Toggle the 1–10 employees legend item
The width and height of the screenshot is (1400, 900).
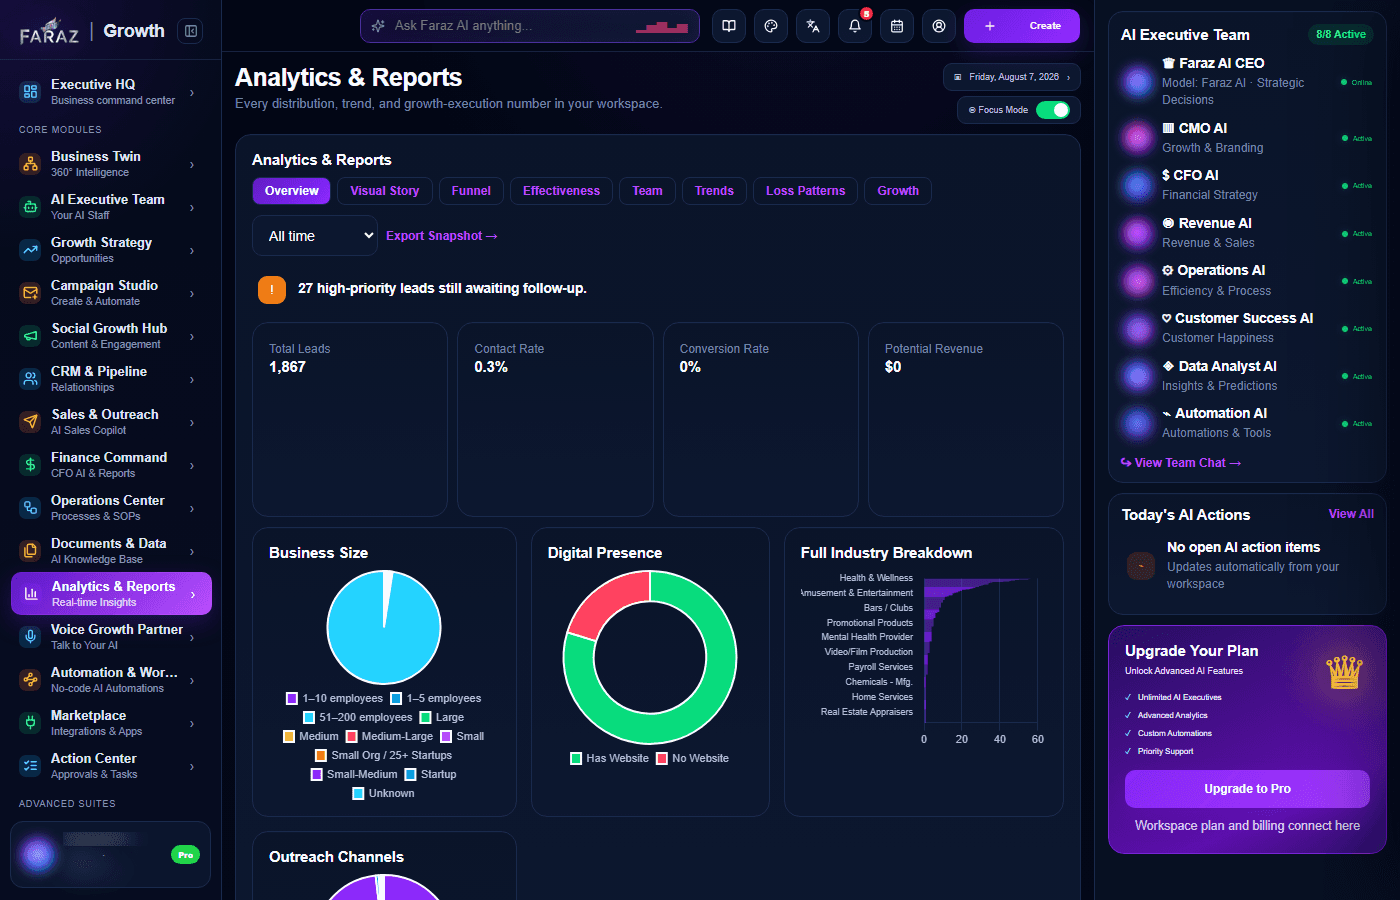pyautogui.click(x=334, y=698)
